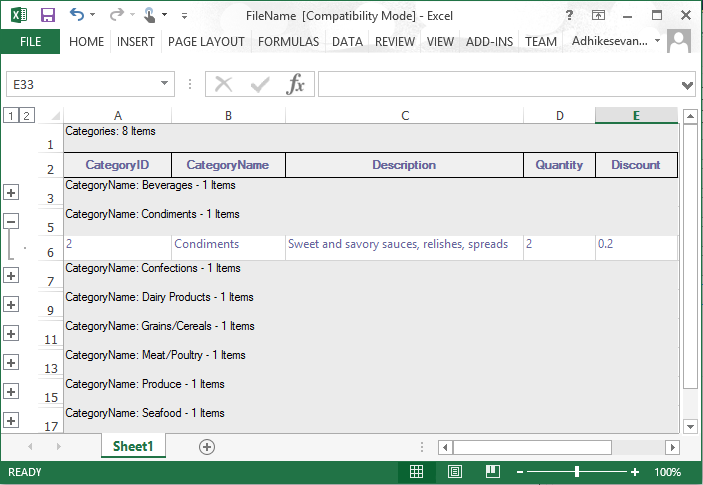Toggle Touch/Mouse mode icon

click(x=149, y=15)
